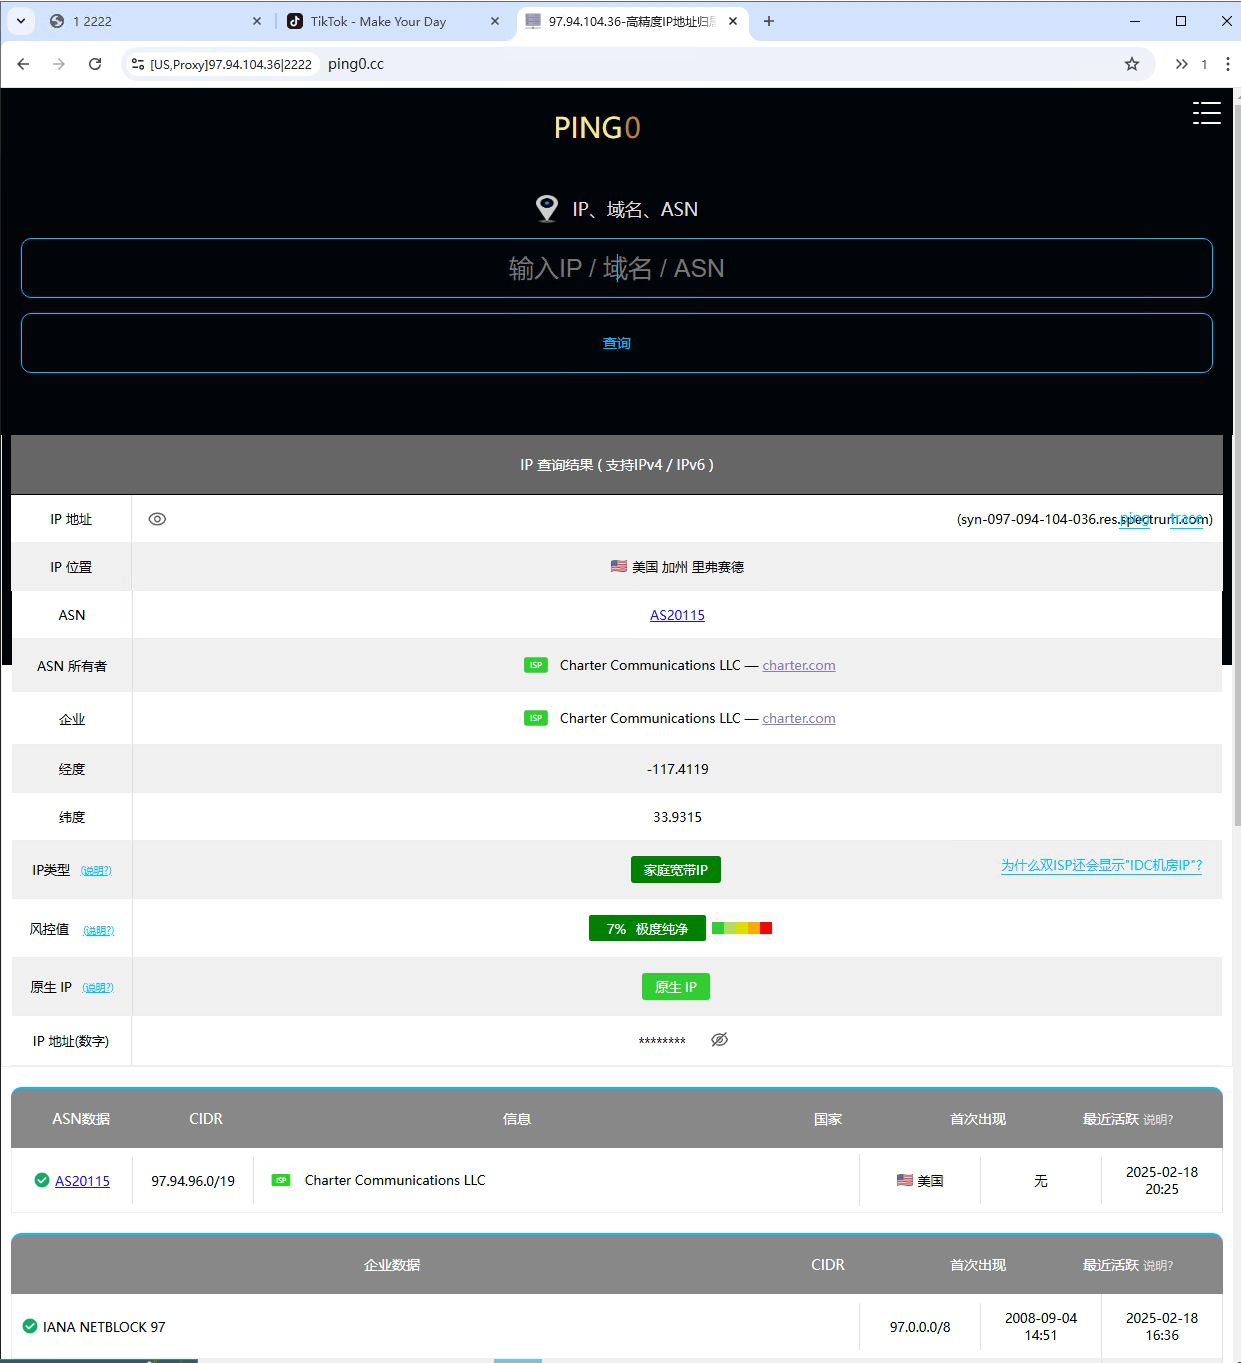Click the IP / 域名 / ASN input field
1241x1363 pixels.
[617, 268]
